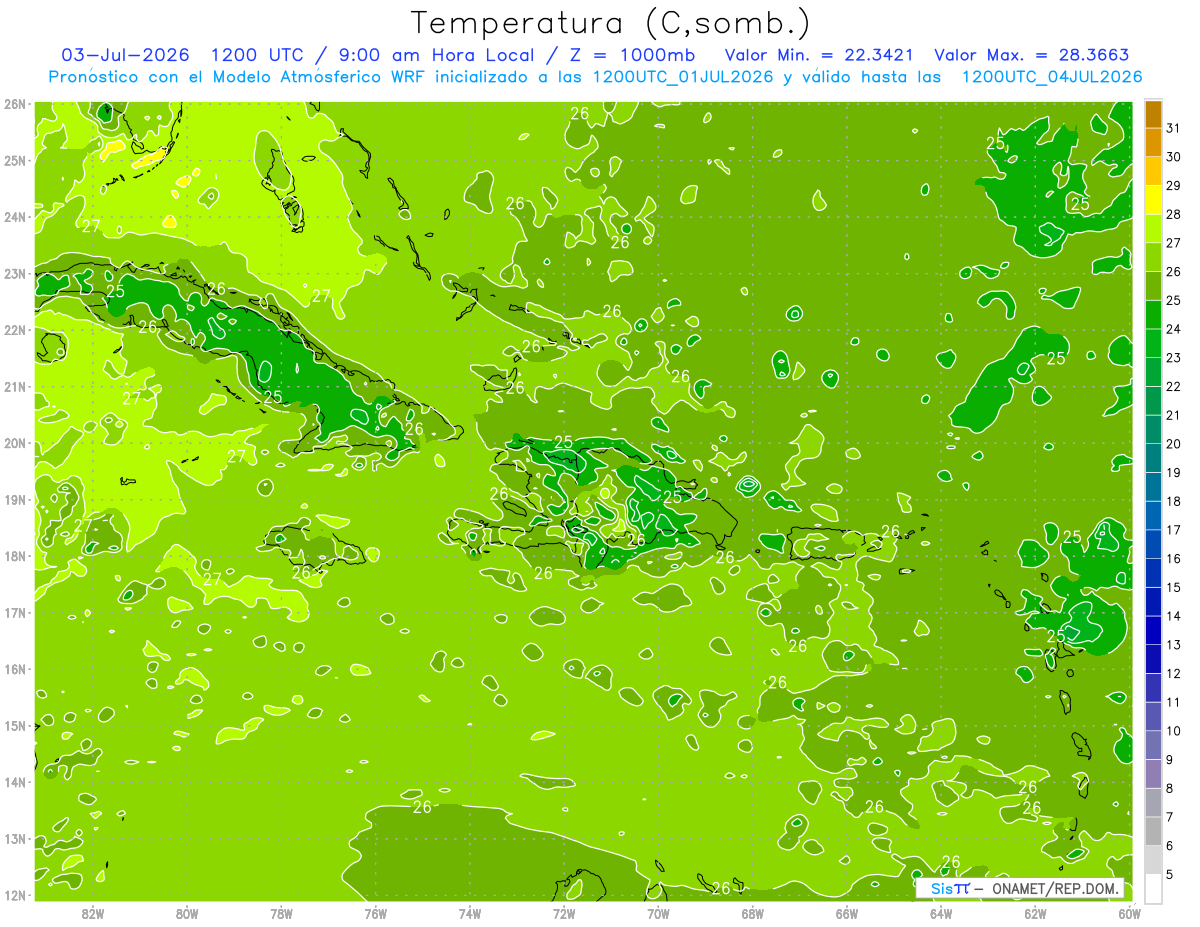Screen dimensions: 1200x927
Task: Pick the dark blue colorbar swatch between 13 and 14
Action: pyautogui.click(x=1153, y=630)
